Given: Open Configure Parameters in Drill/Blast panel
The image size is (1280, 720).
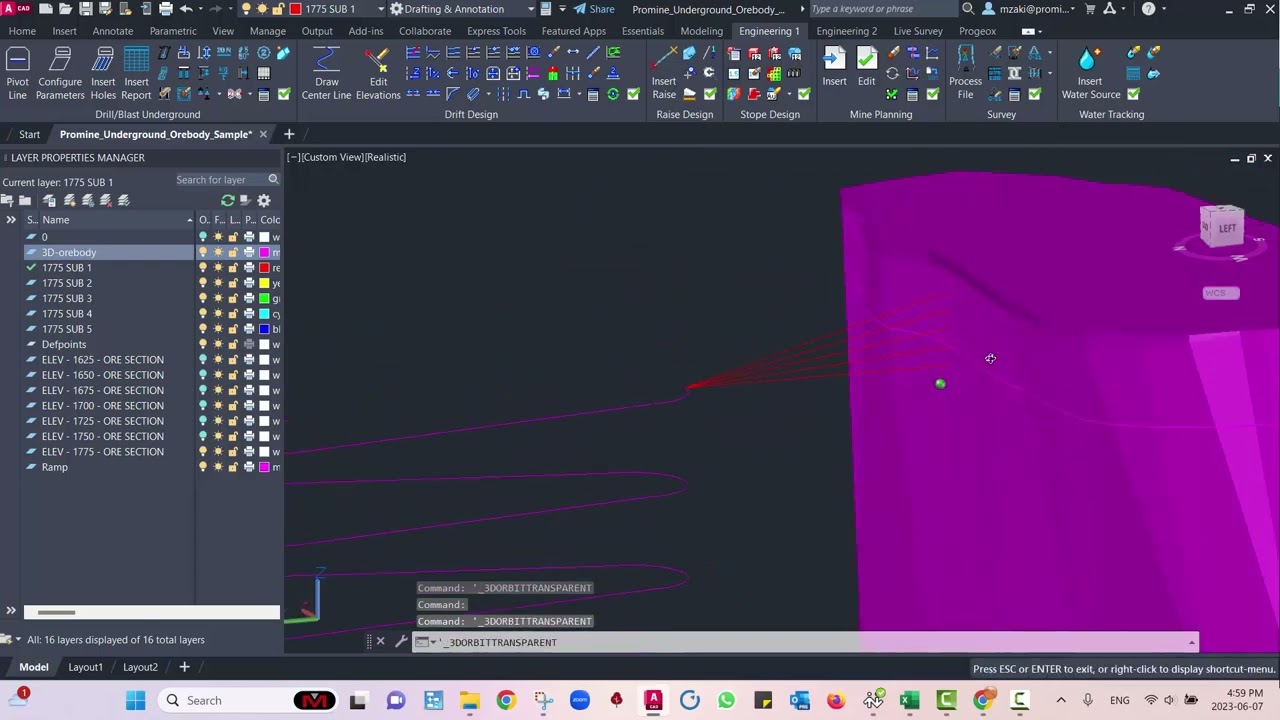Looking at the screenshot, I should click(x=60, y=74).
